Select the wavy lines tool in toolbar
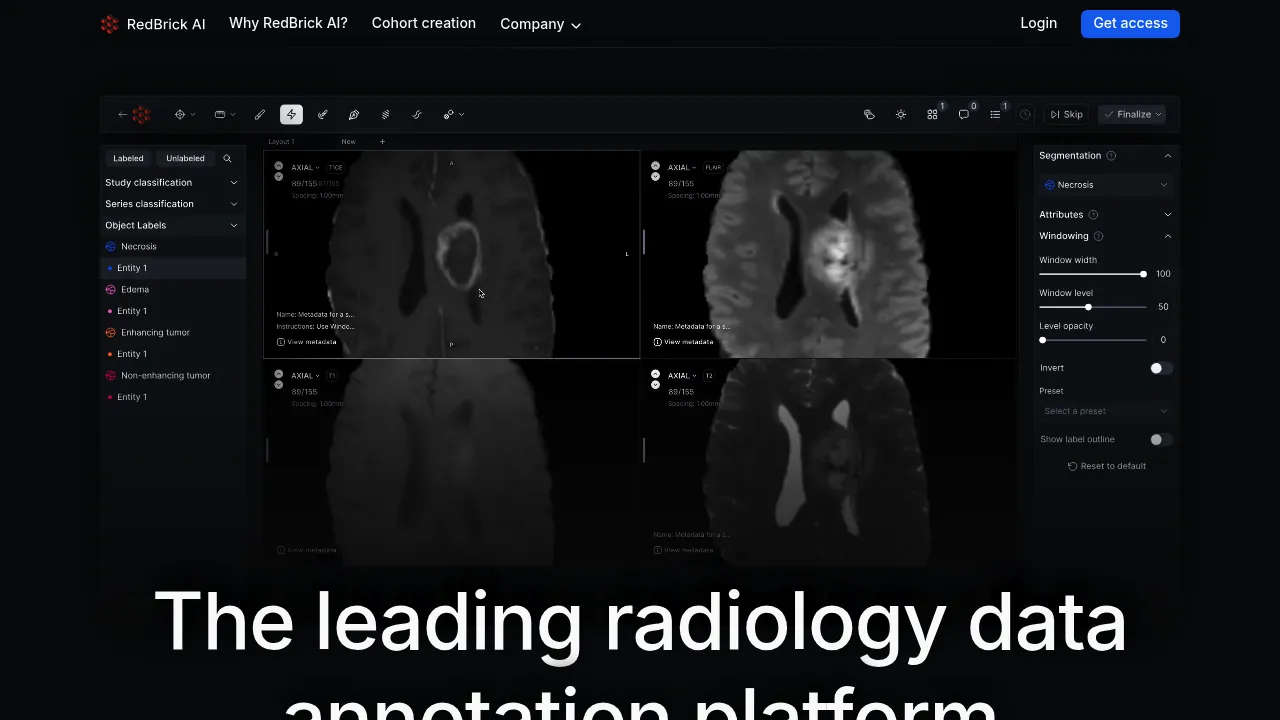 click(417, 115)
